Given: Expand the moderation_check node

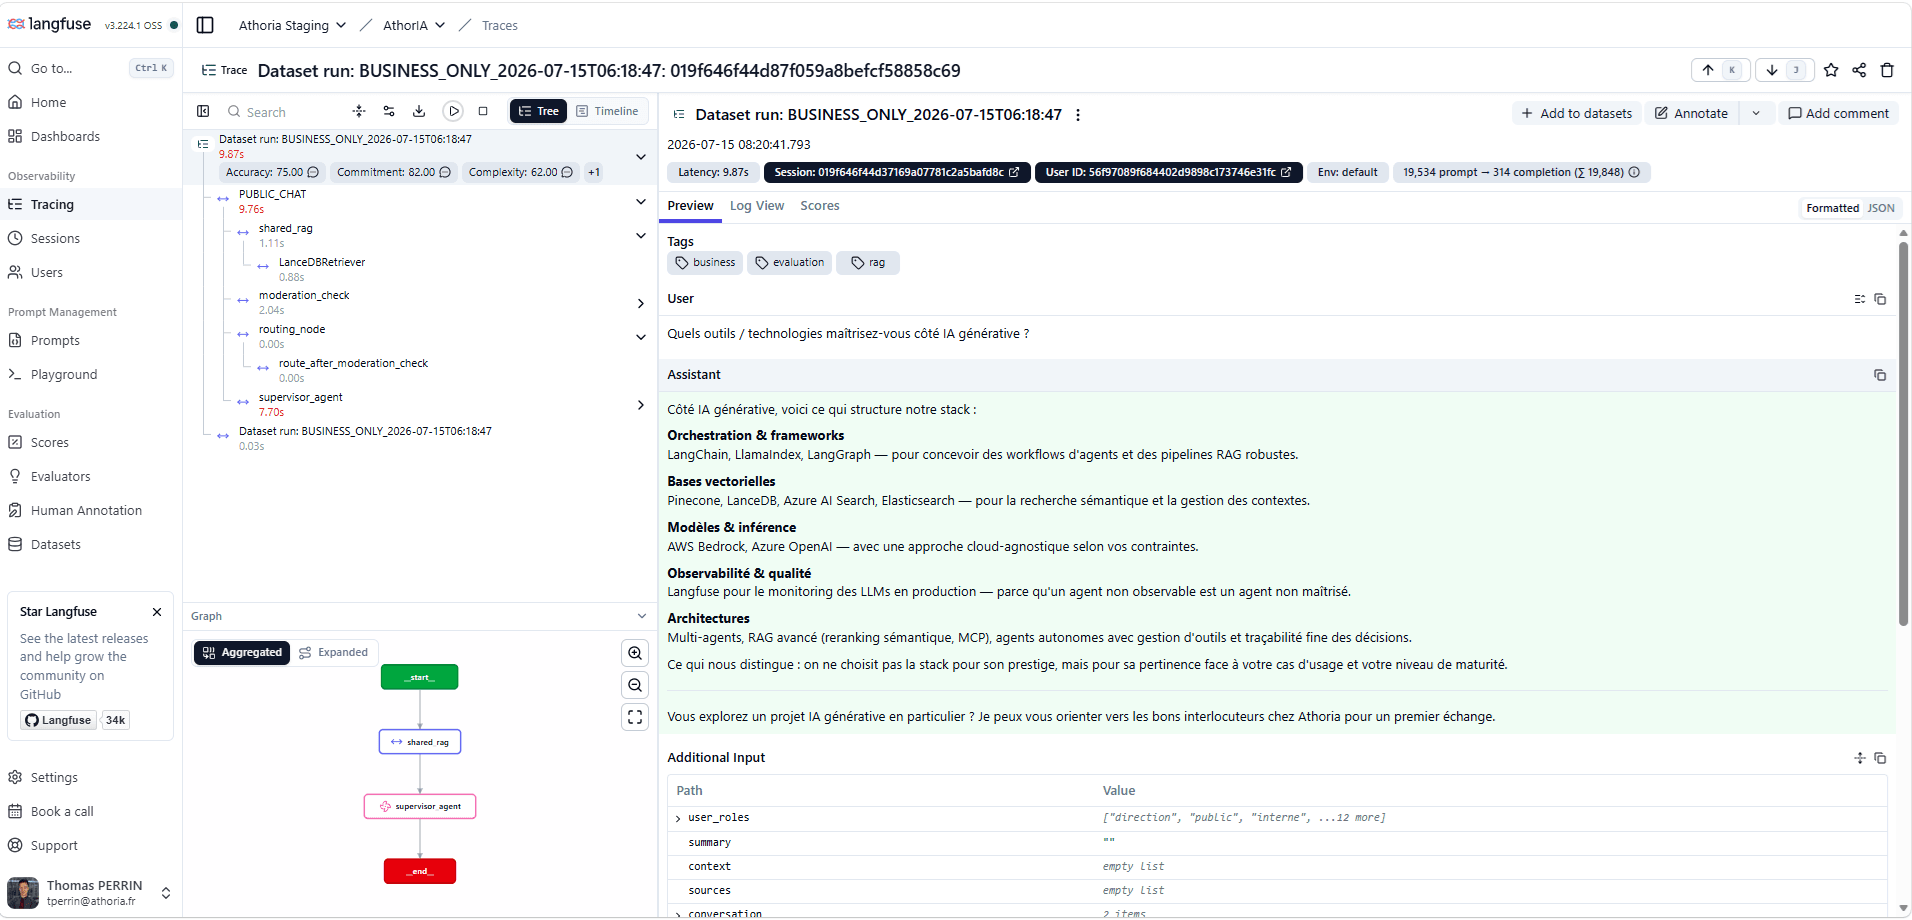Looking at the screenshot, I should coord(641,303).
